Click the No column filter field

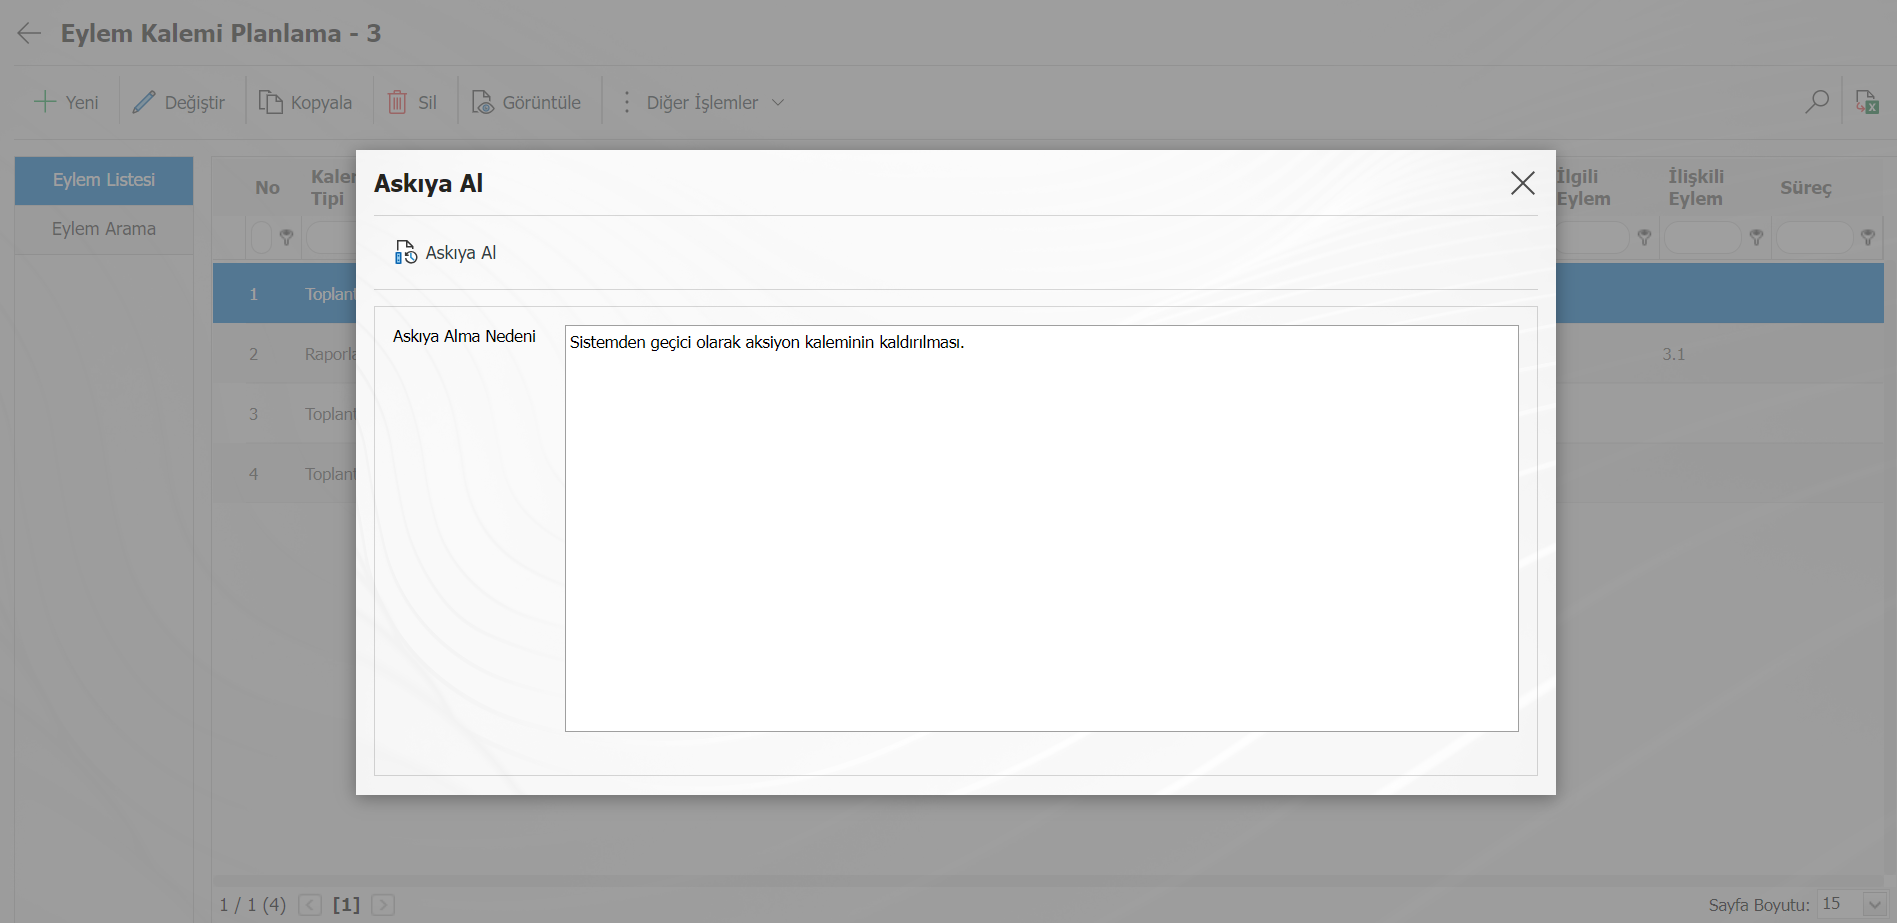pos(261,237)
